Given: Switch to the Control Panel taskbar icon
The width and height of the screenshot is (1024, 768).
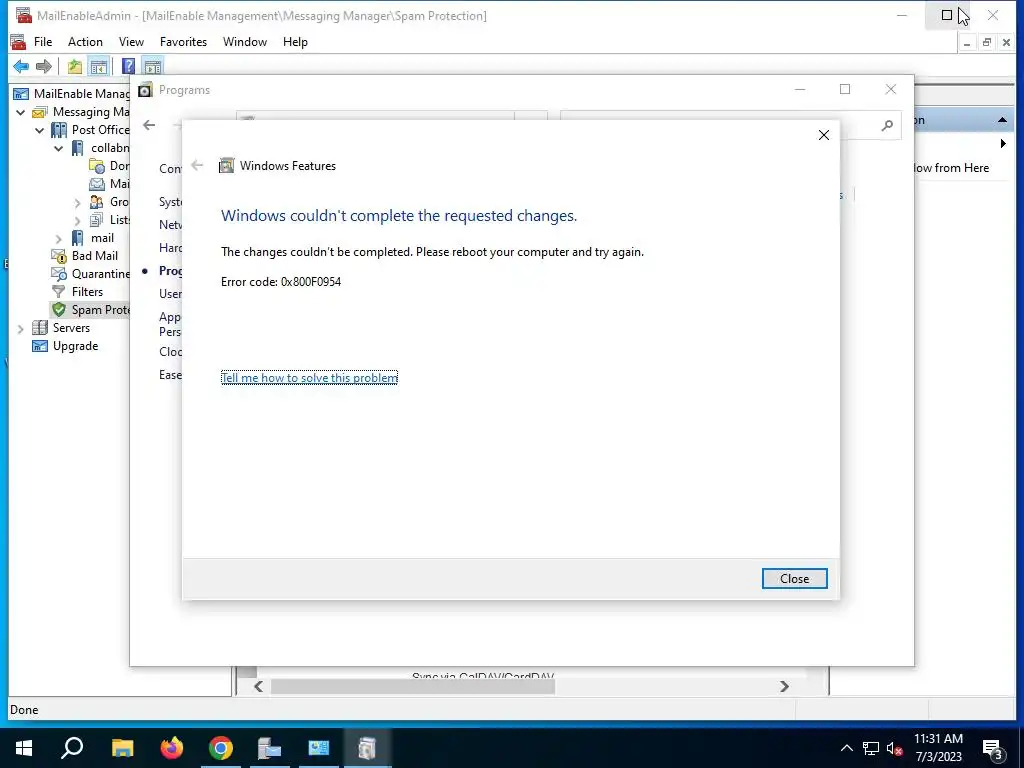Looking at the screenshot, I should click(x=319, y=748).
